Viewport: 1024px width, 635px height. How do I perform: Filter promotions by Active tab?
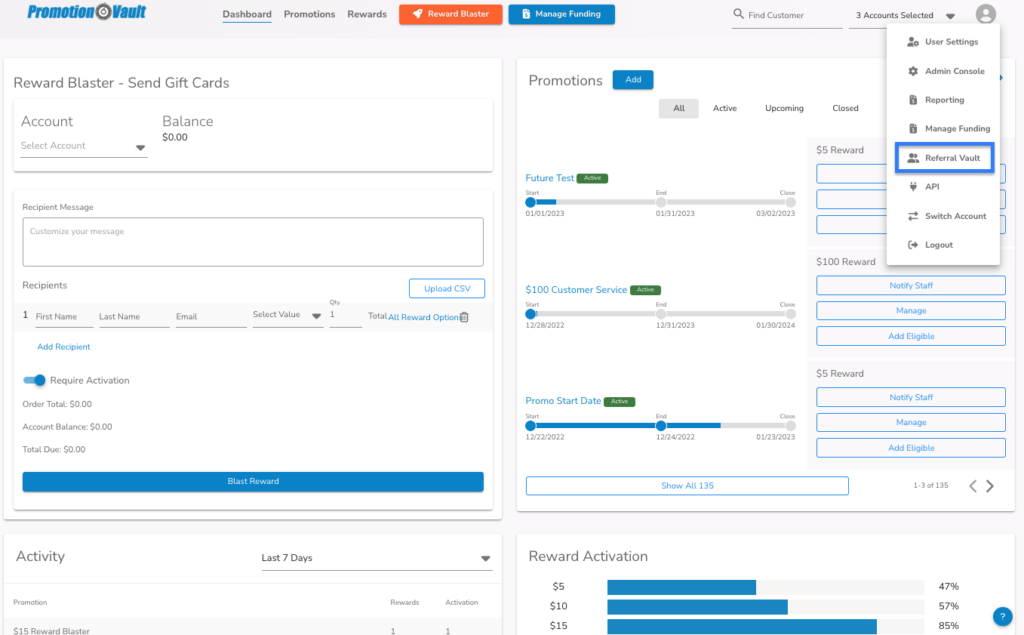725,108
